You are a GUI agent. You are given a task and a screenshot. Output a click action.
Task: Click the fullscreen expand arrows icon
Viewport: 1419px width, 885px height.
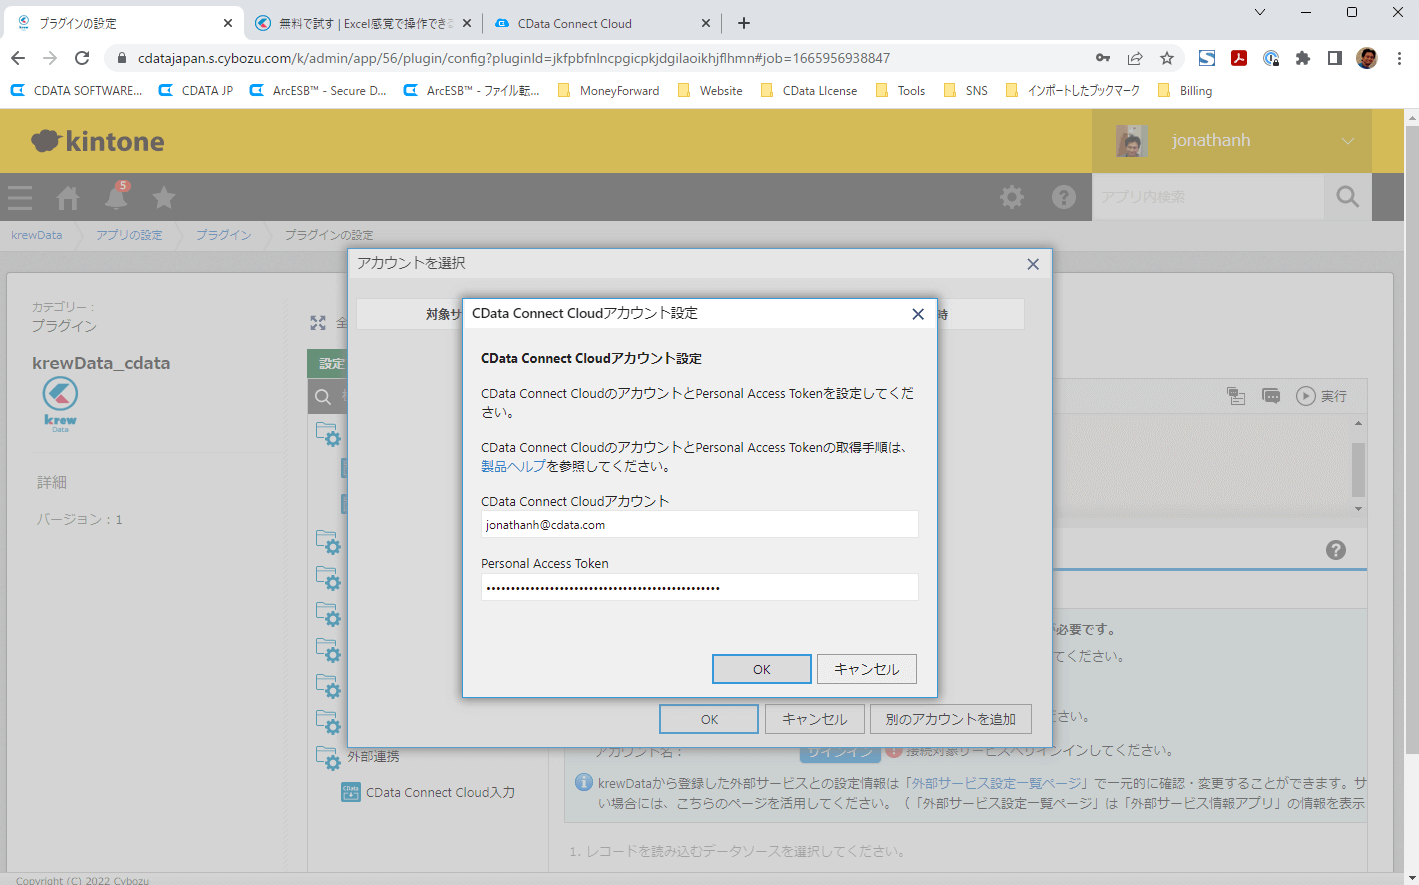(x=318, y=323)
